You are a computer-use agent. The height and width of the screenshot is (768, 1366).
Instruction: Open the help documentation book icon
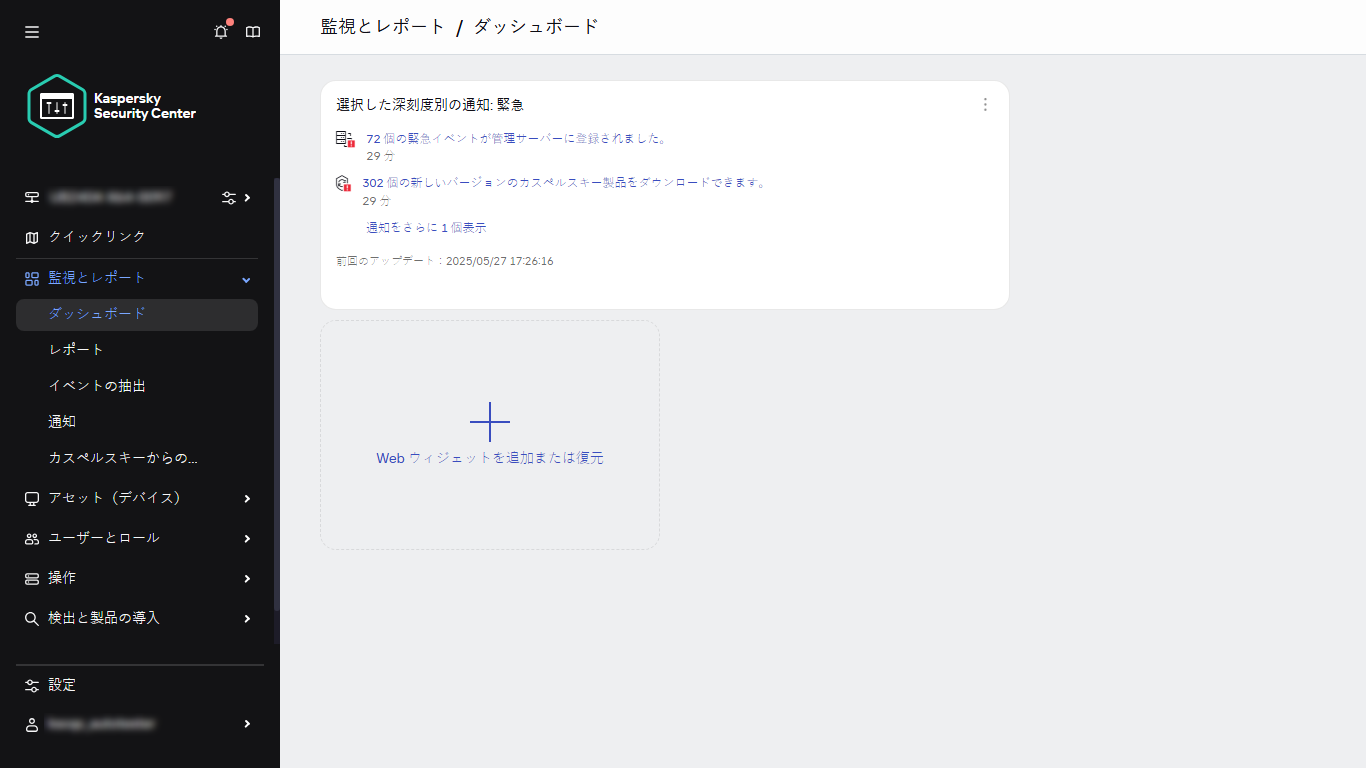coord(253,31)
